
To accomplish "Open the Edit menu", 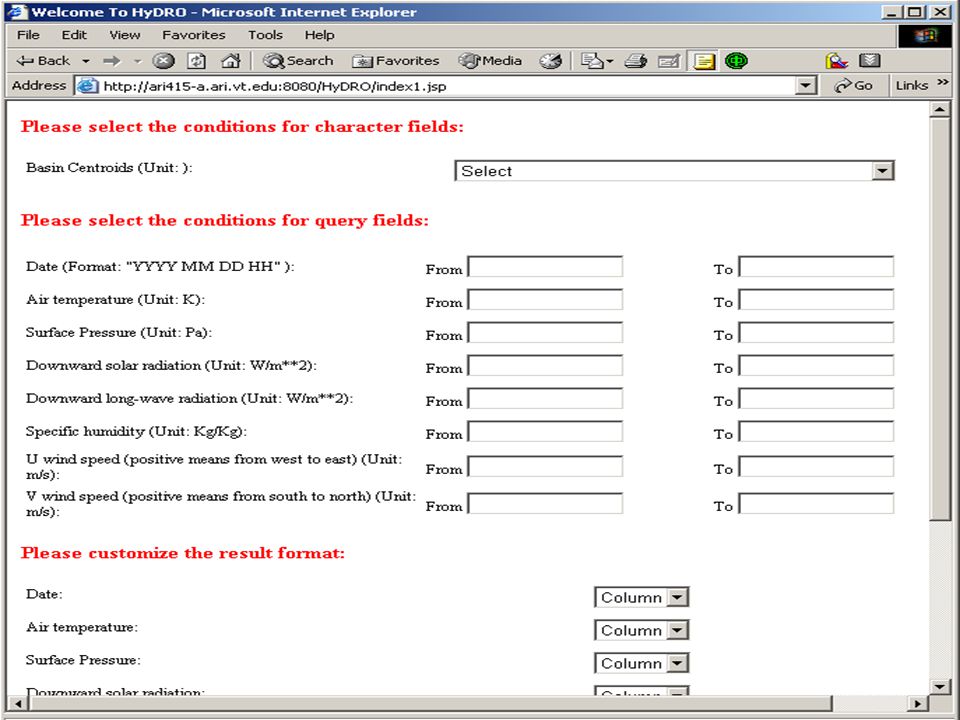I will pyautogui.click(x=74, y=35).
